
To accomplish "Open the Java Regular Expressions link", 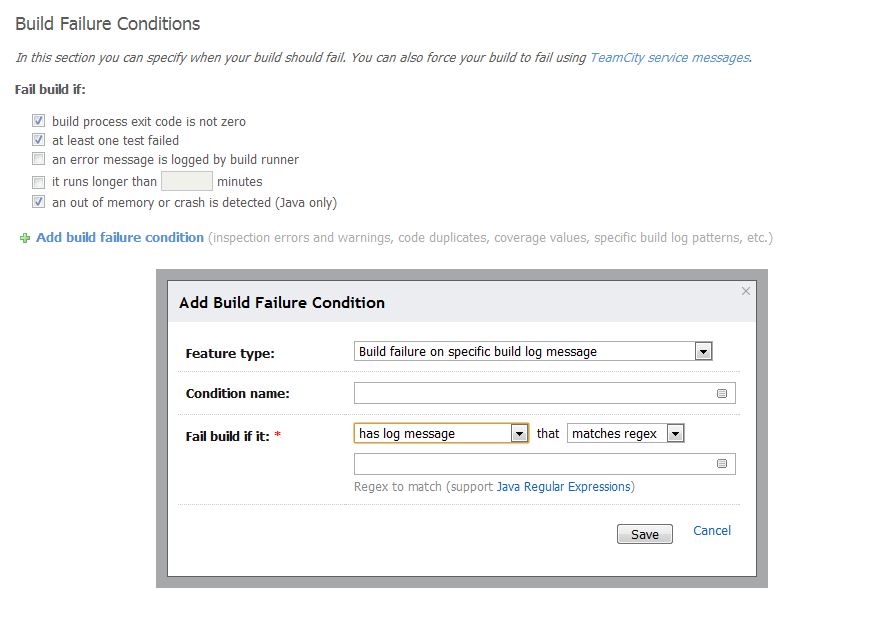I will tap(564, 487).
